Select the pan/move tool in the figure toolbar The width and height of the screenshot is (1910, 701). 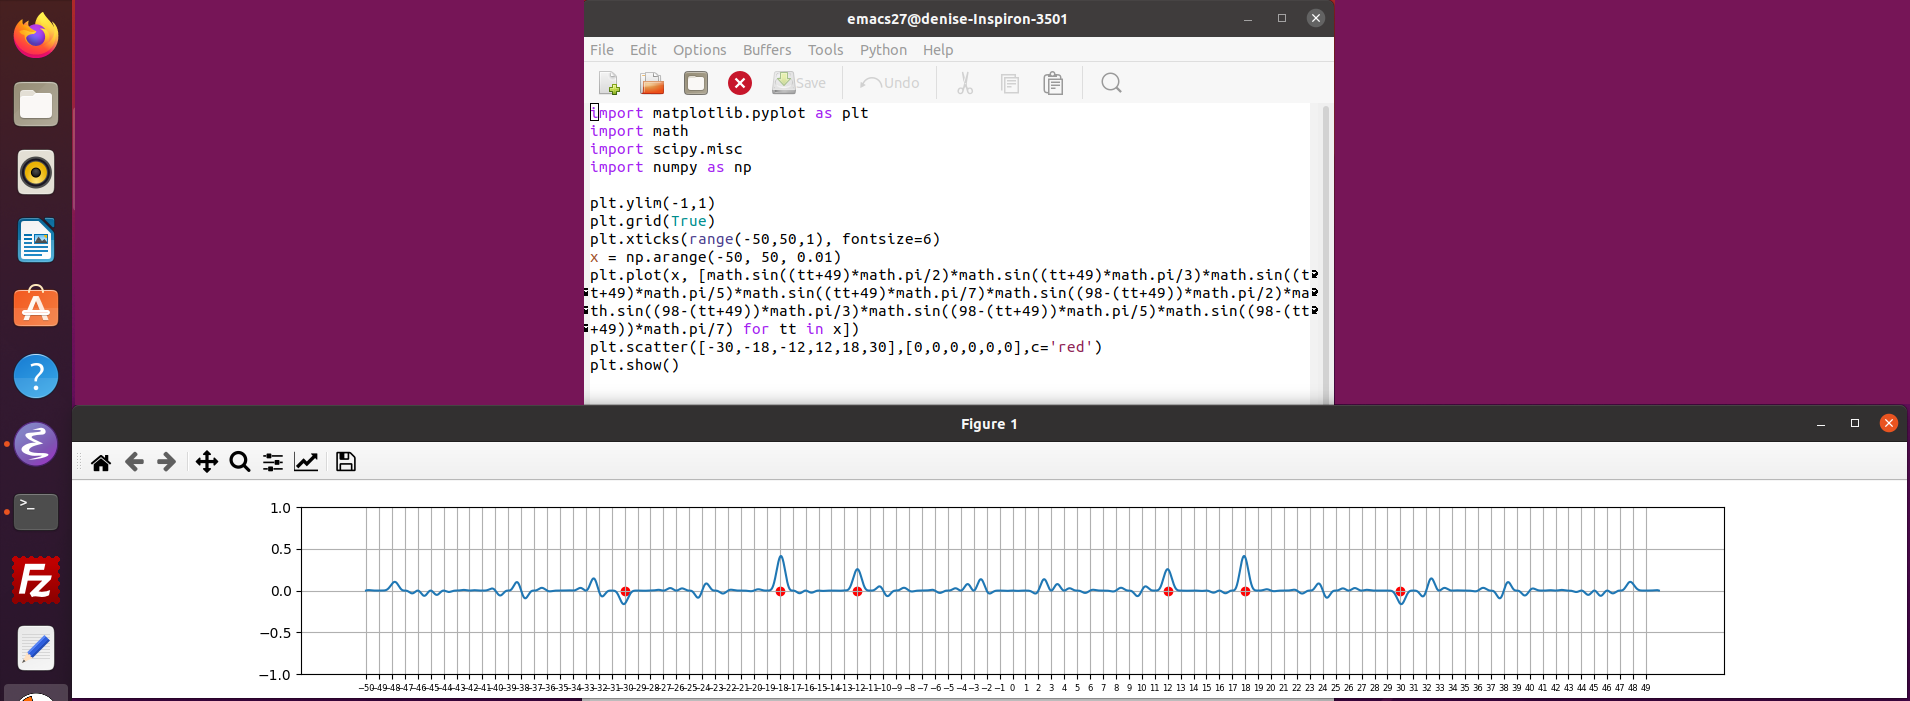pyautogui.click(x=206, y=462)
